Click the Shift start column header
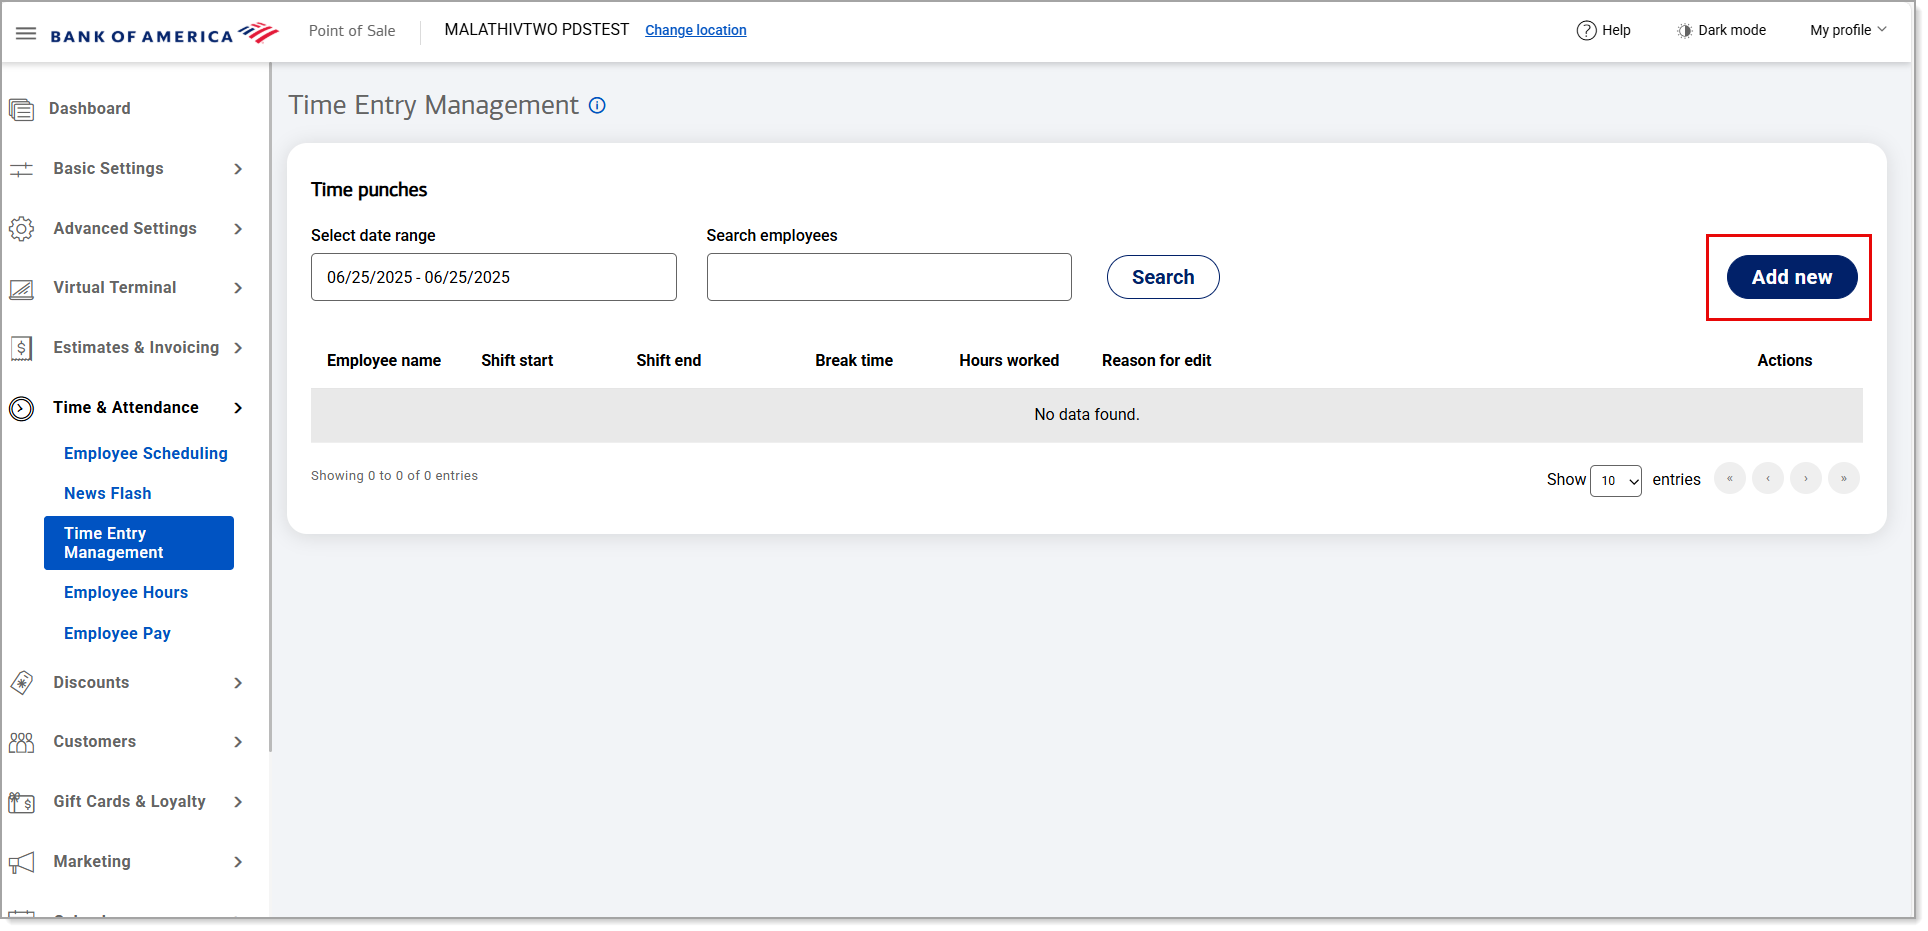Screen dimensions: 1928x931 pos(517,360)
